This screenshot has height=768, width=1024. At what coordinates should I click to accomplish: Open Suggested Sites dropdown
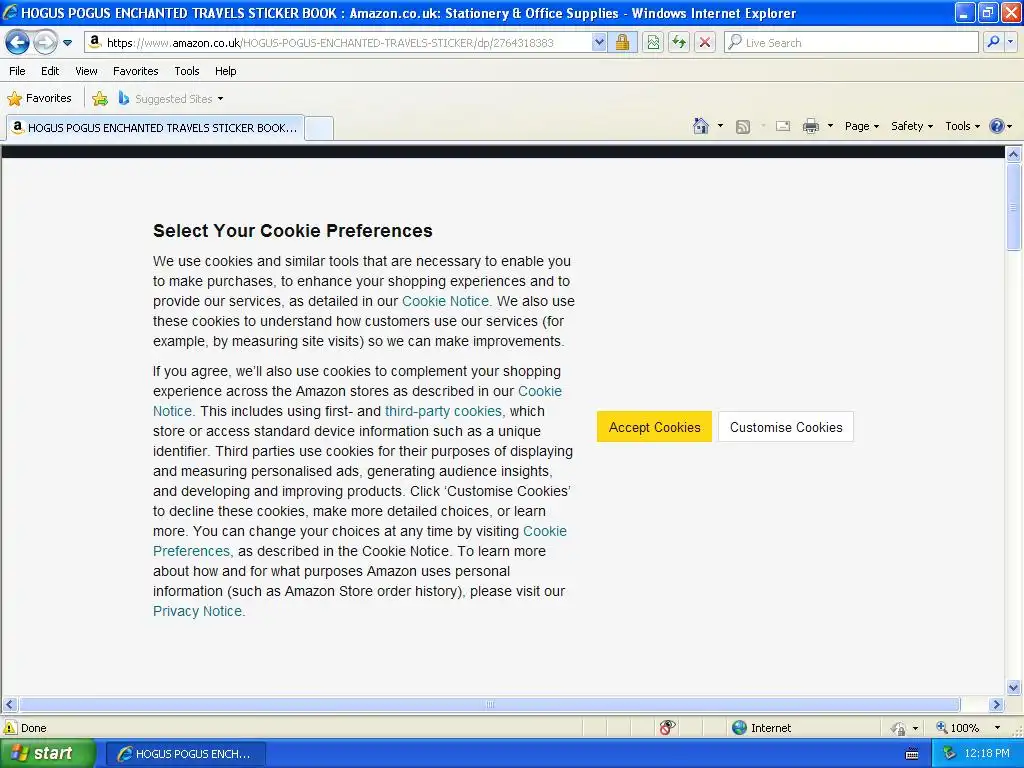coord(171,99)
